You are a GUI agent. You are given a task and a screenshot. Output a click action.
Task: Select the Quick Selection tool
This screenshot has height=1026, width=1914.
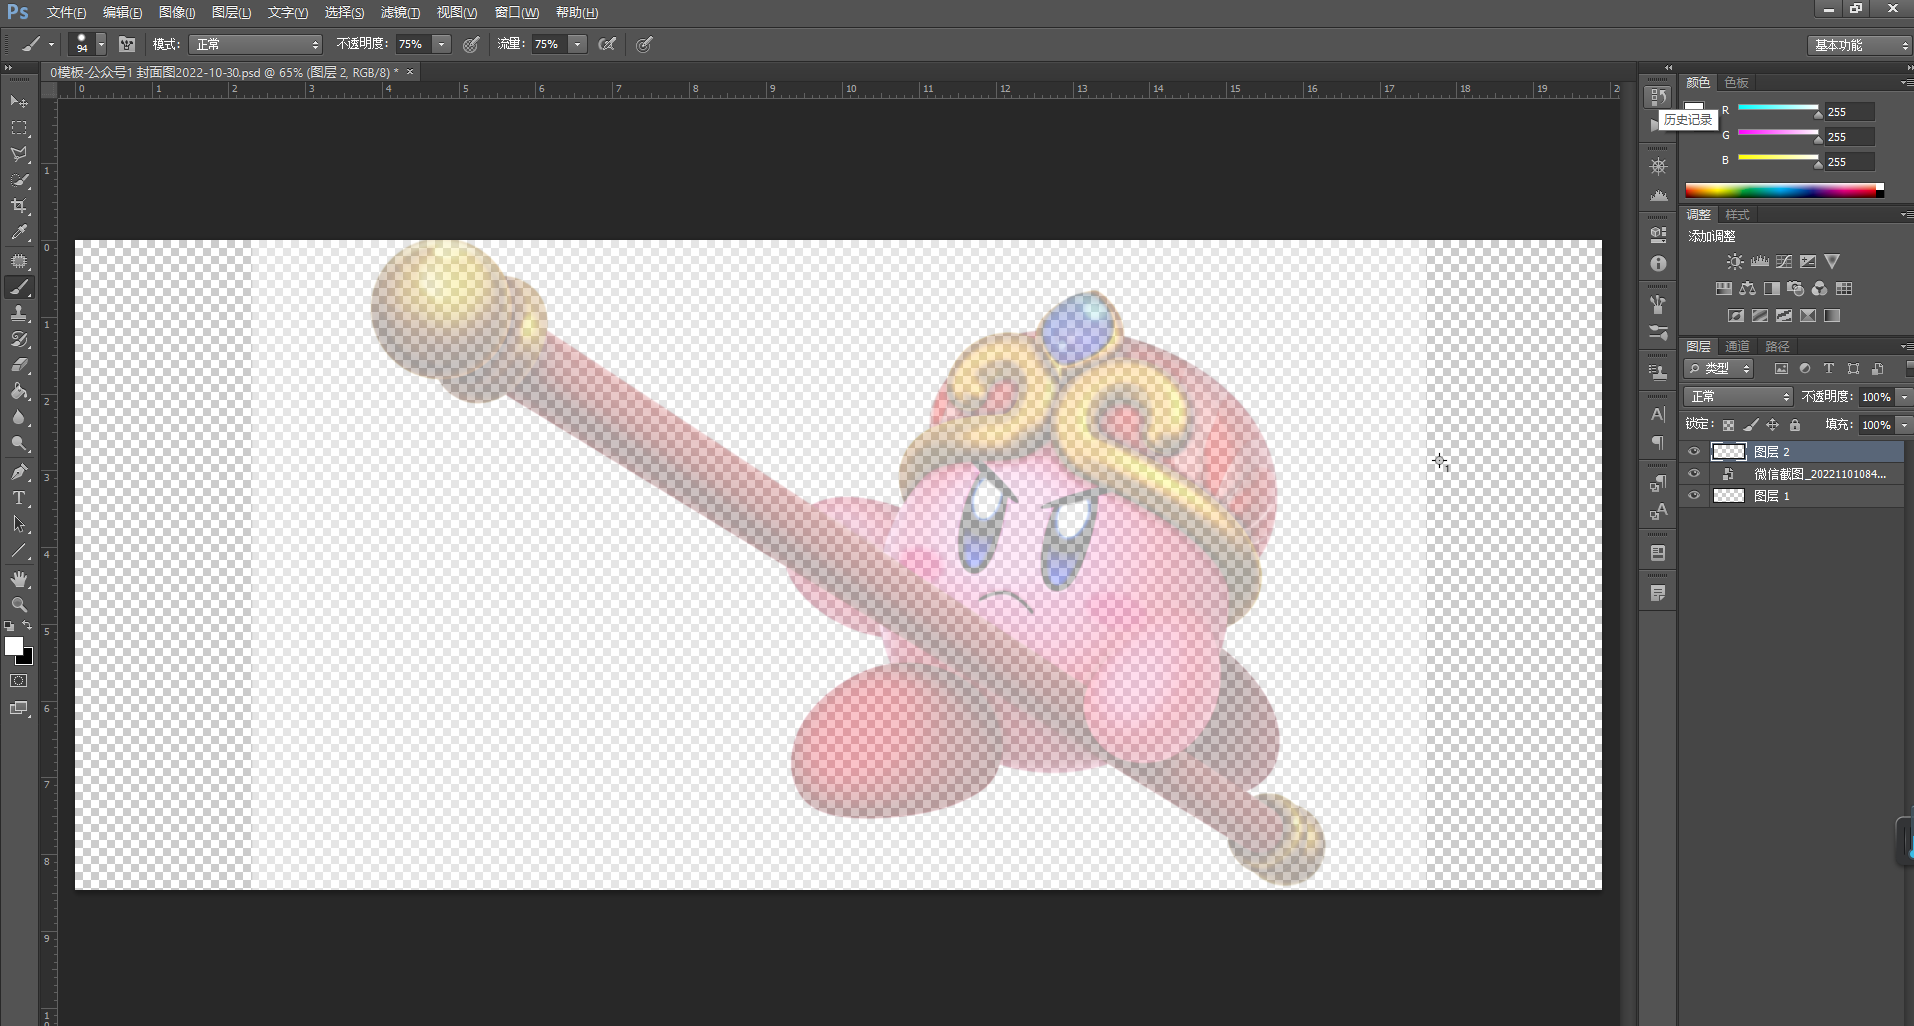(19, 180)
